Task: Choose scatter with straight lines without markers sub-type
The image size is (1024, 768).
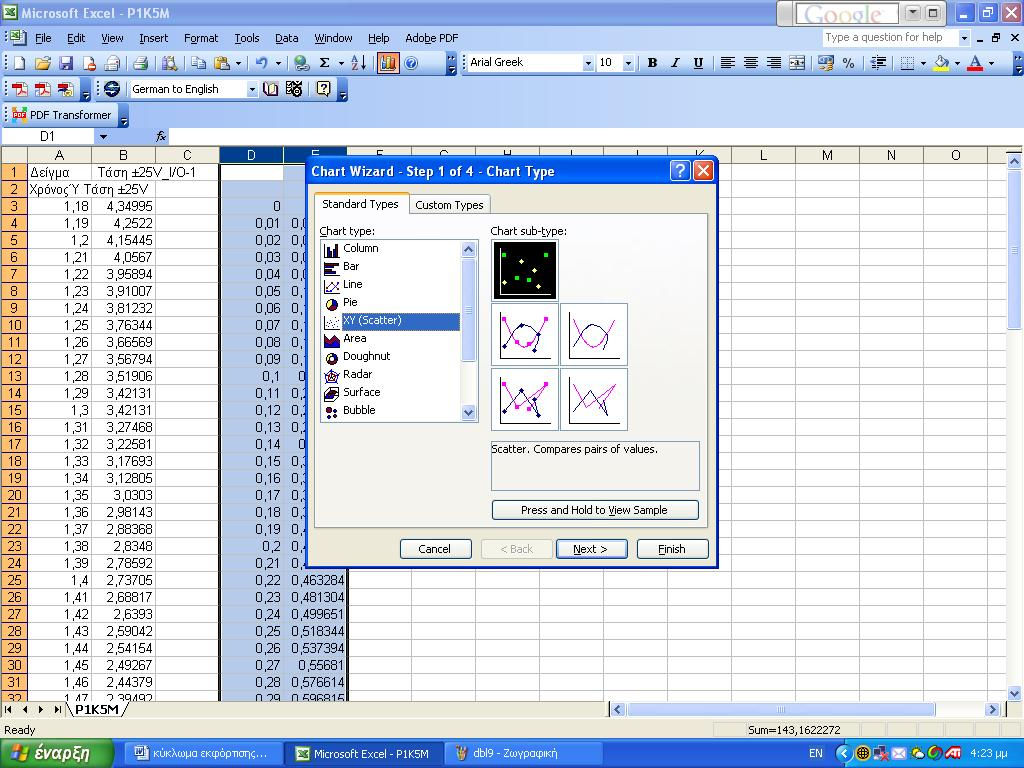Action: pyautogui.click(x=594, y=399)
